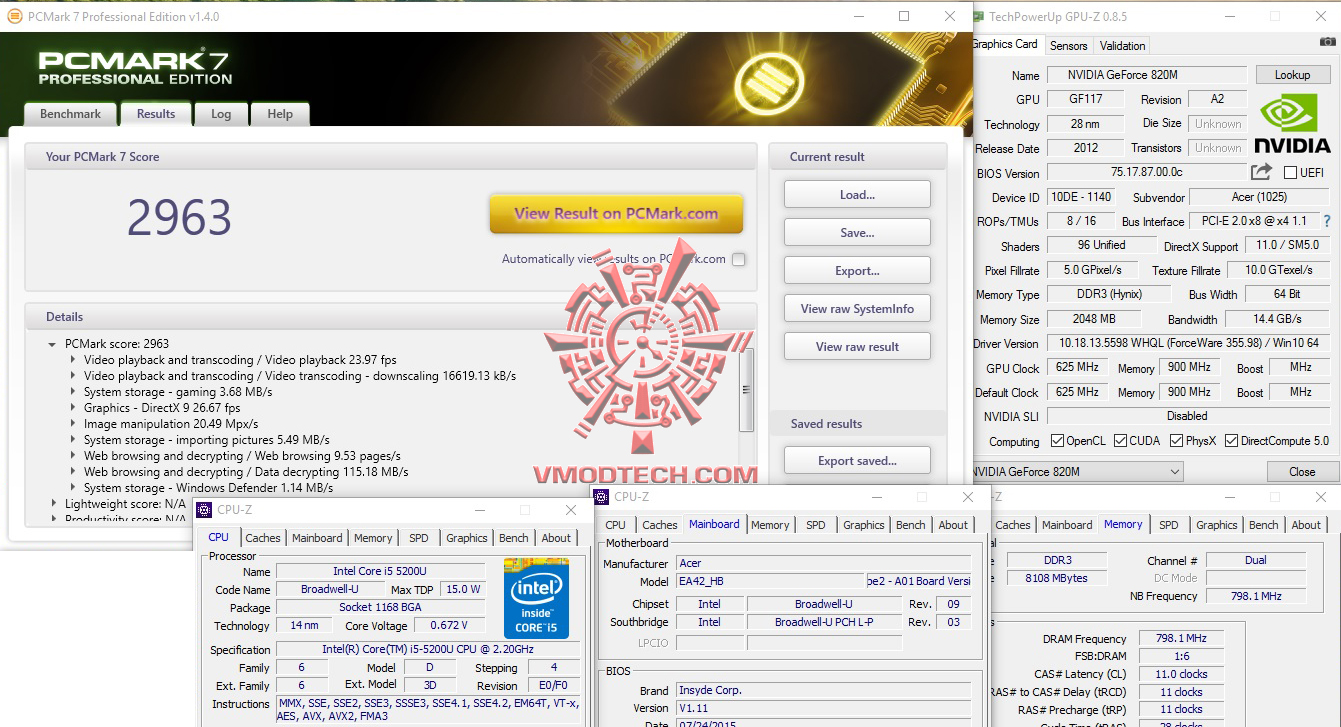The height and width of the screenshot is (727, 1341).
Task: Click the BIOS Brand field 'Insyde Corp.'
Action: [823, 690]
